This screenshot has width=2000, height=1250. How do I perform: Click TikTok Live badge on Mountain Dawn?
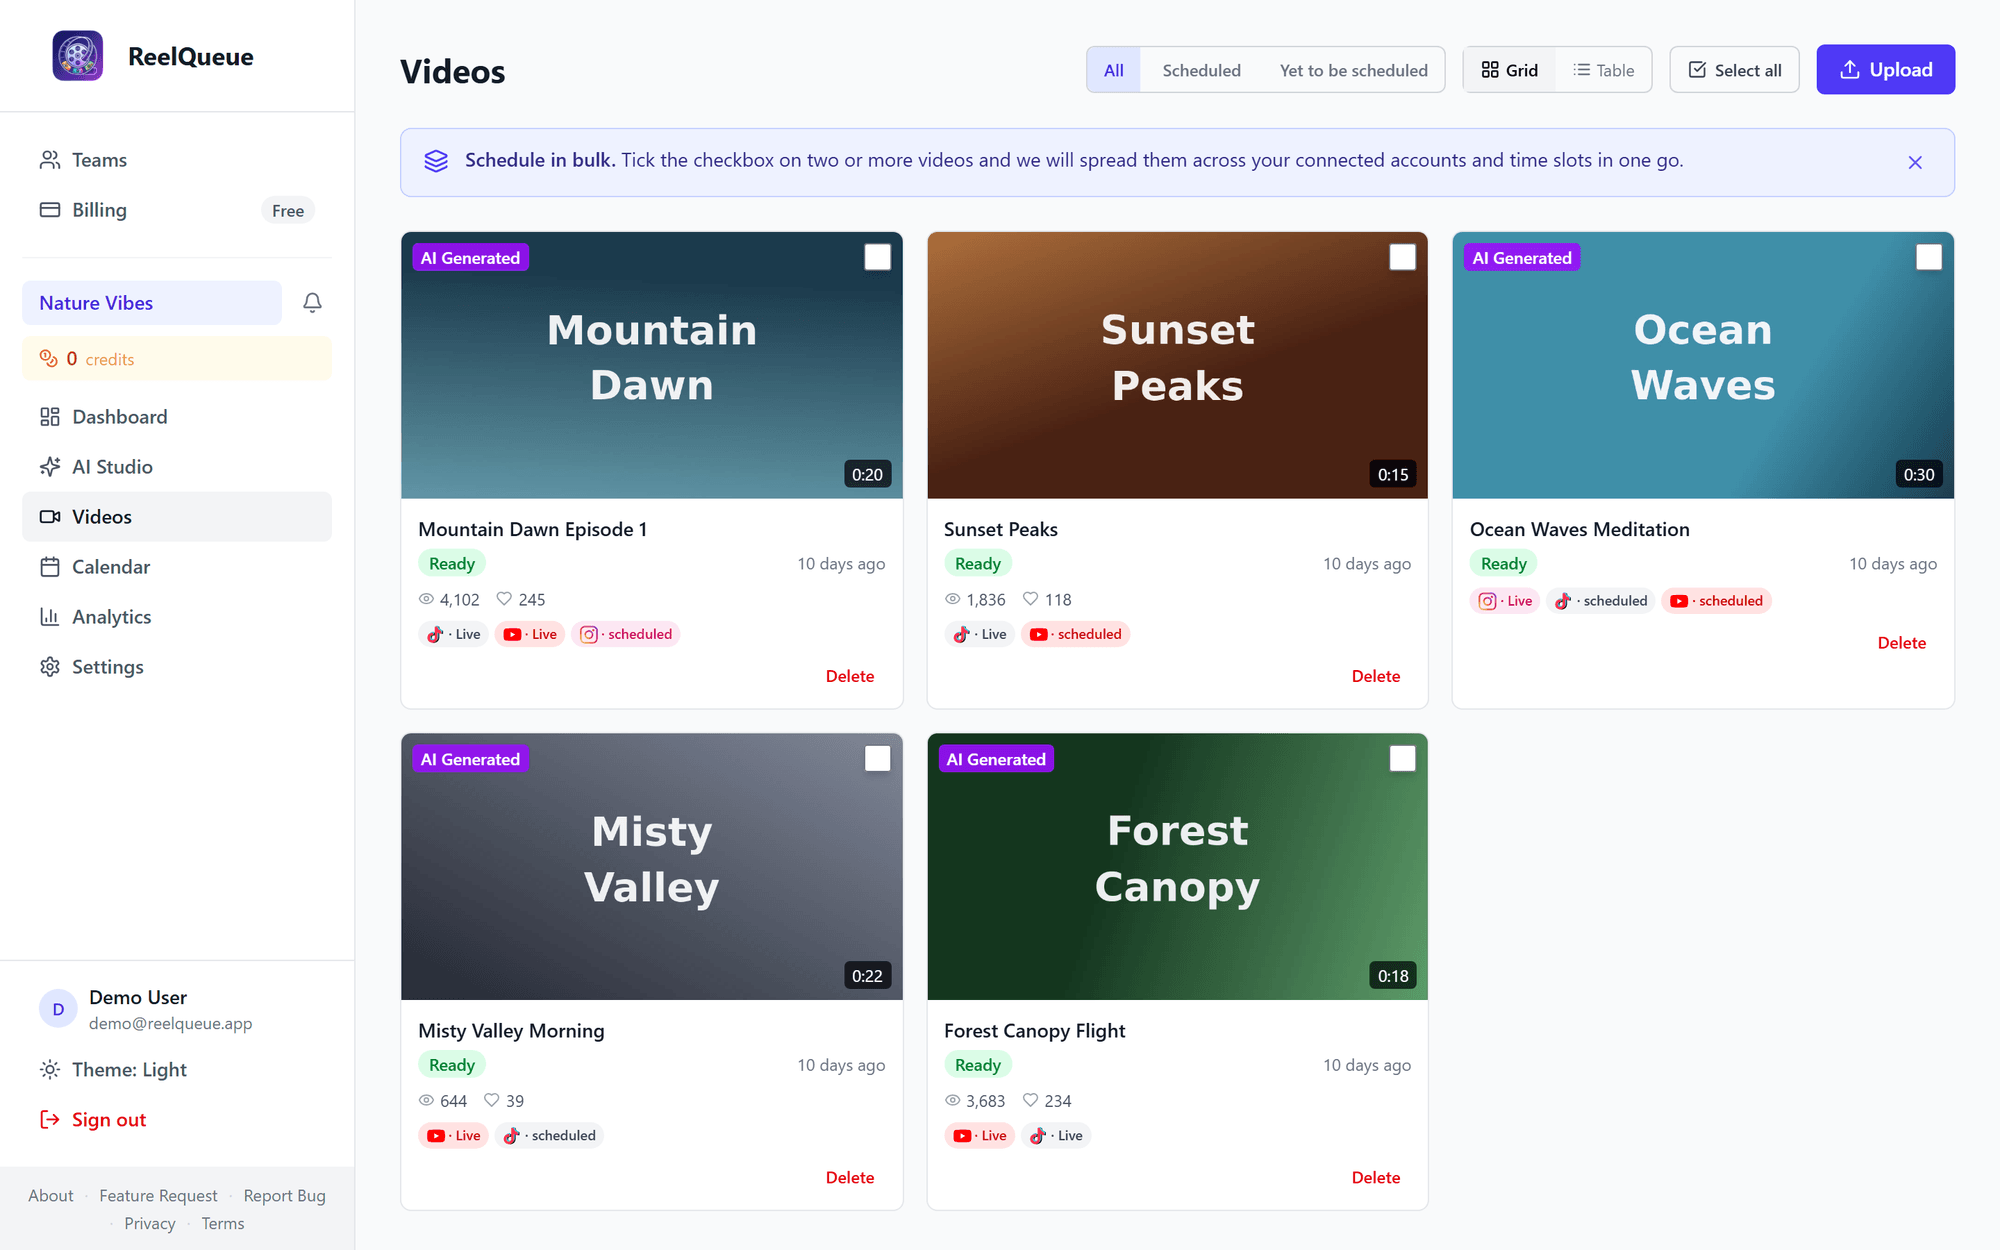454,634
